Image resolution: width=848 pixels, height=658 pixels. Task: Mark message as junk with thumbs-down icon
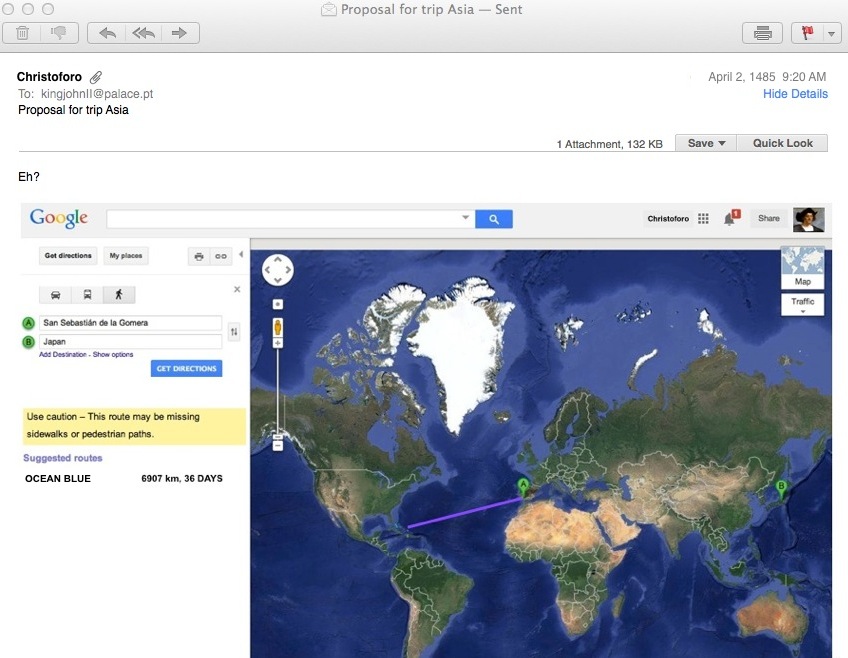pyautogui.click(x=59, y=33)
